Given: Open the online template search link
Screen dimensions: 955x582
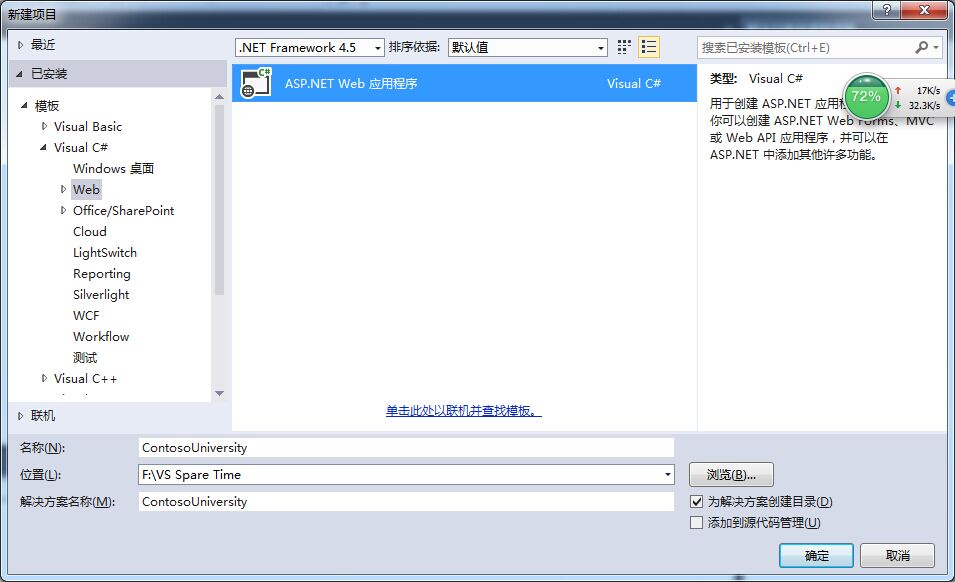Looking at the screenshot, I should 463,411.
